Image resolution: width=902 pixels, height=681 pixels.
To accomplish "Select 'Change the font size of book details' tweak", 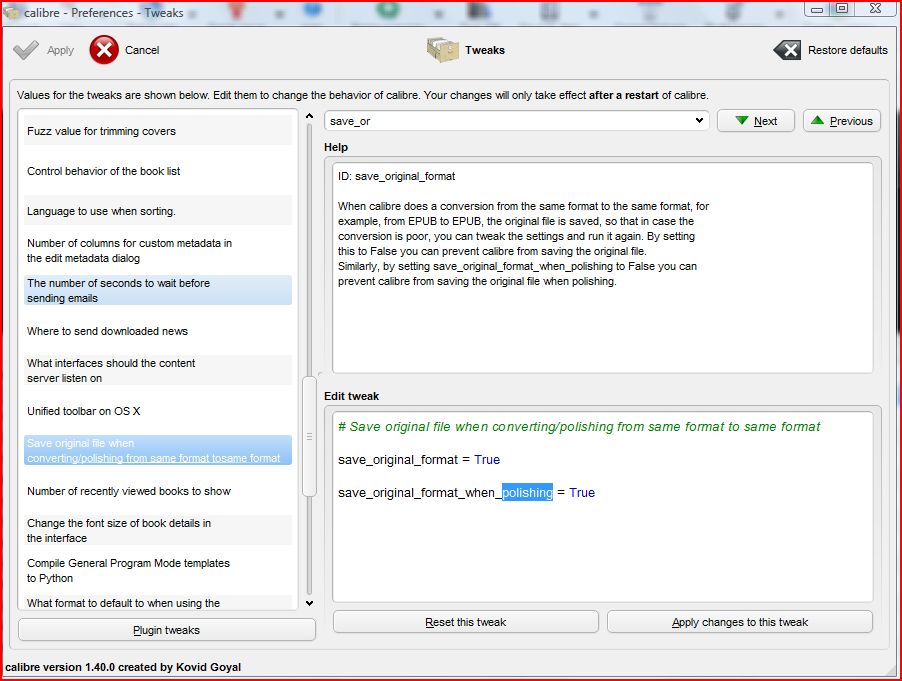I will pos(158,530).
